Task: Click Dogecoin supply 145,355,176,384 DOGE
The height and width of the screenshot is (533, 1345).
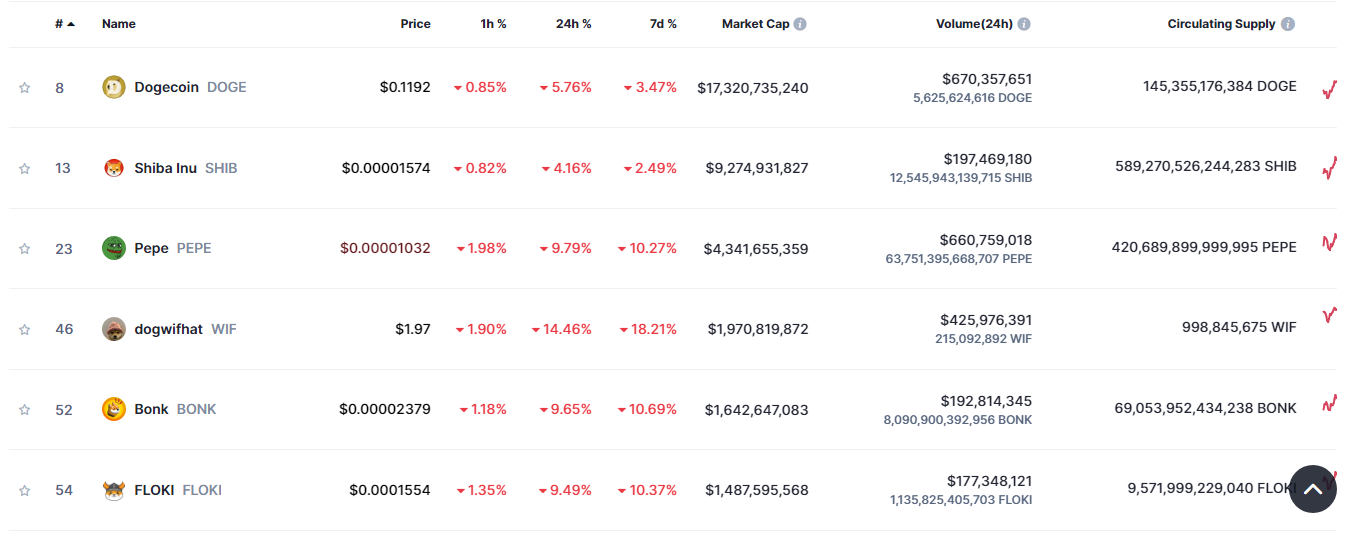Action: [1220, 87]
